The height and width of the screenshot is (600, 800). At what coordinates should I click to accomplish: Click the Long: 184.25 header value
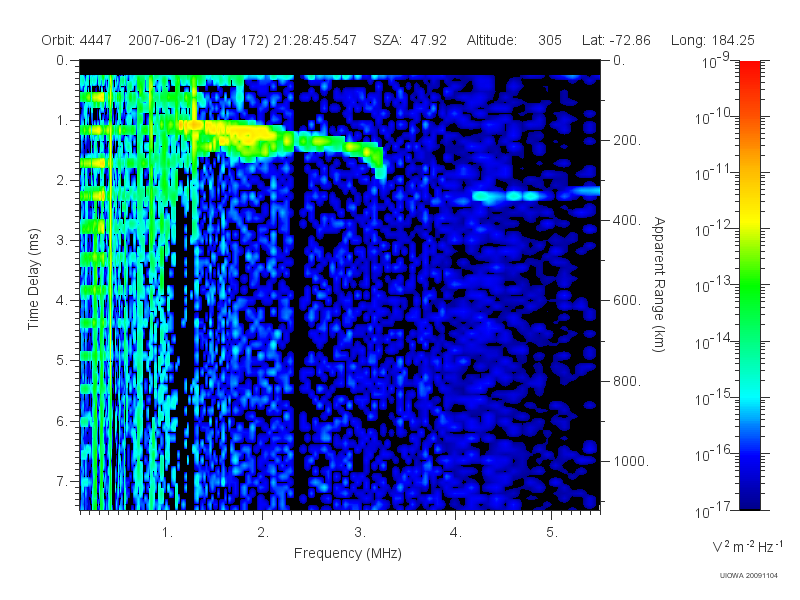(x=713, y=40)
